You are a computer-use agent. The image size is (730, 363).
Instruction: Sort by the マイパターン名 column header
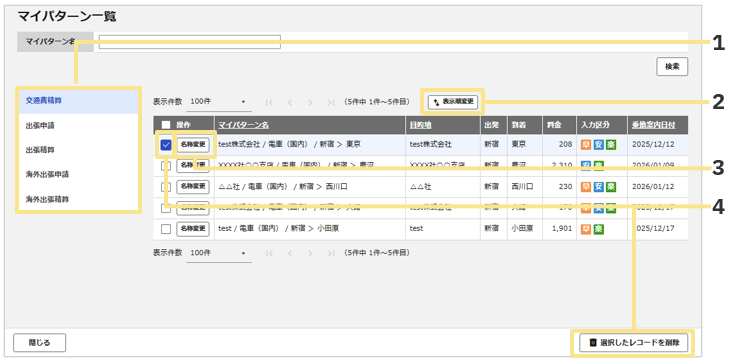click(243, 125)
